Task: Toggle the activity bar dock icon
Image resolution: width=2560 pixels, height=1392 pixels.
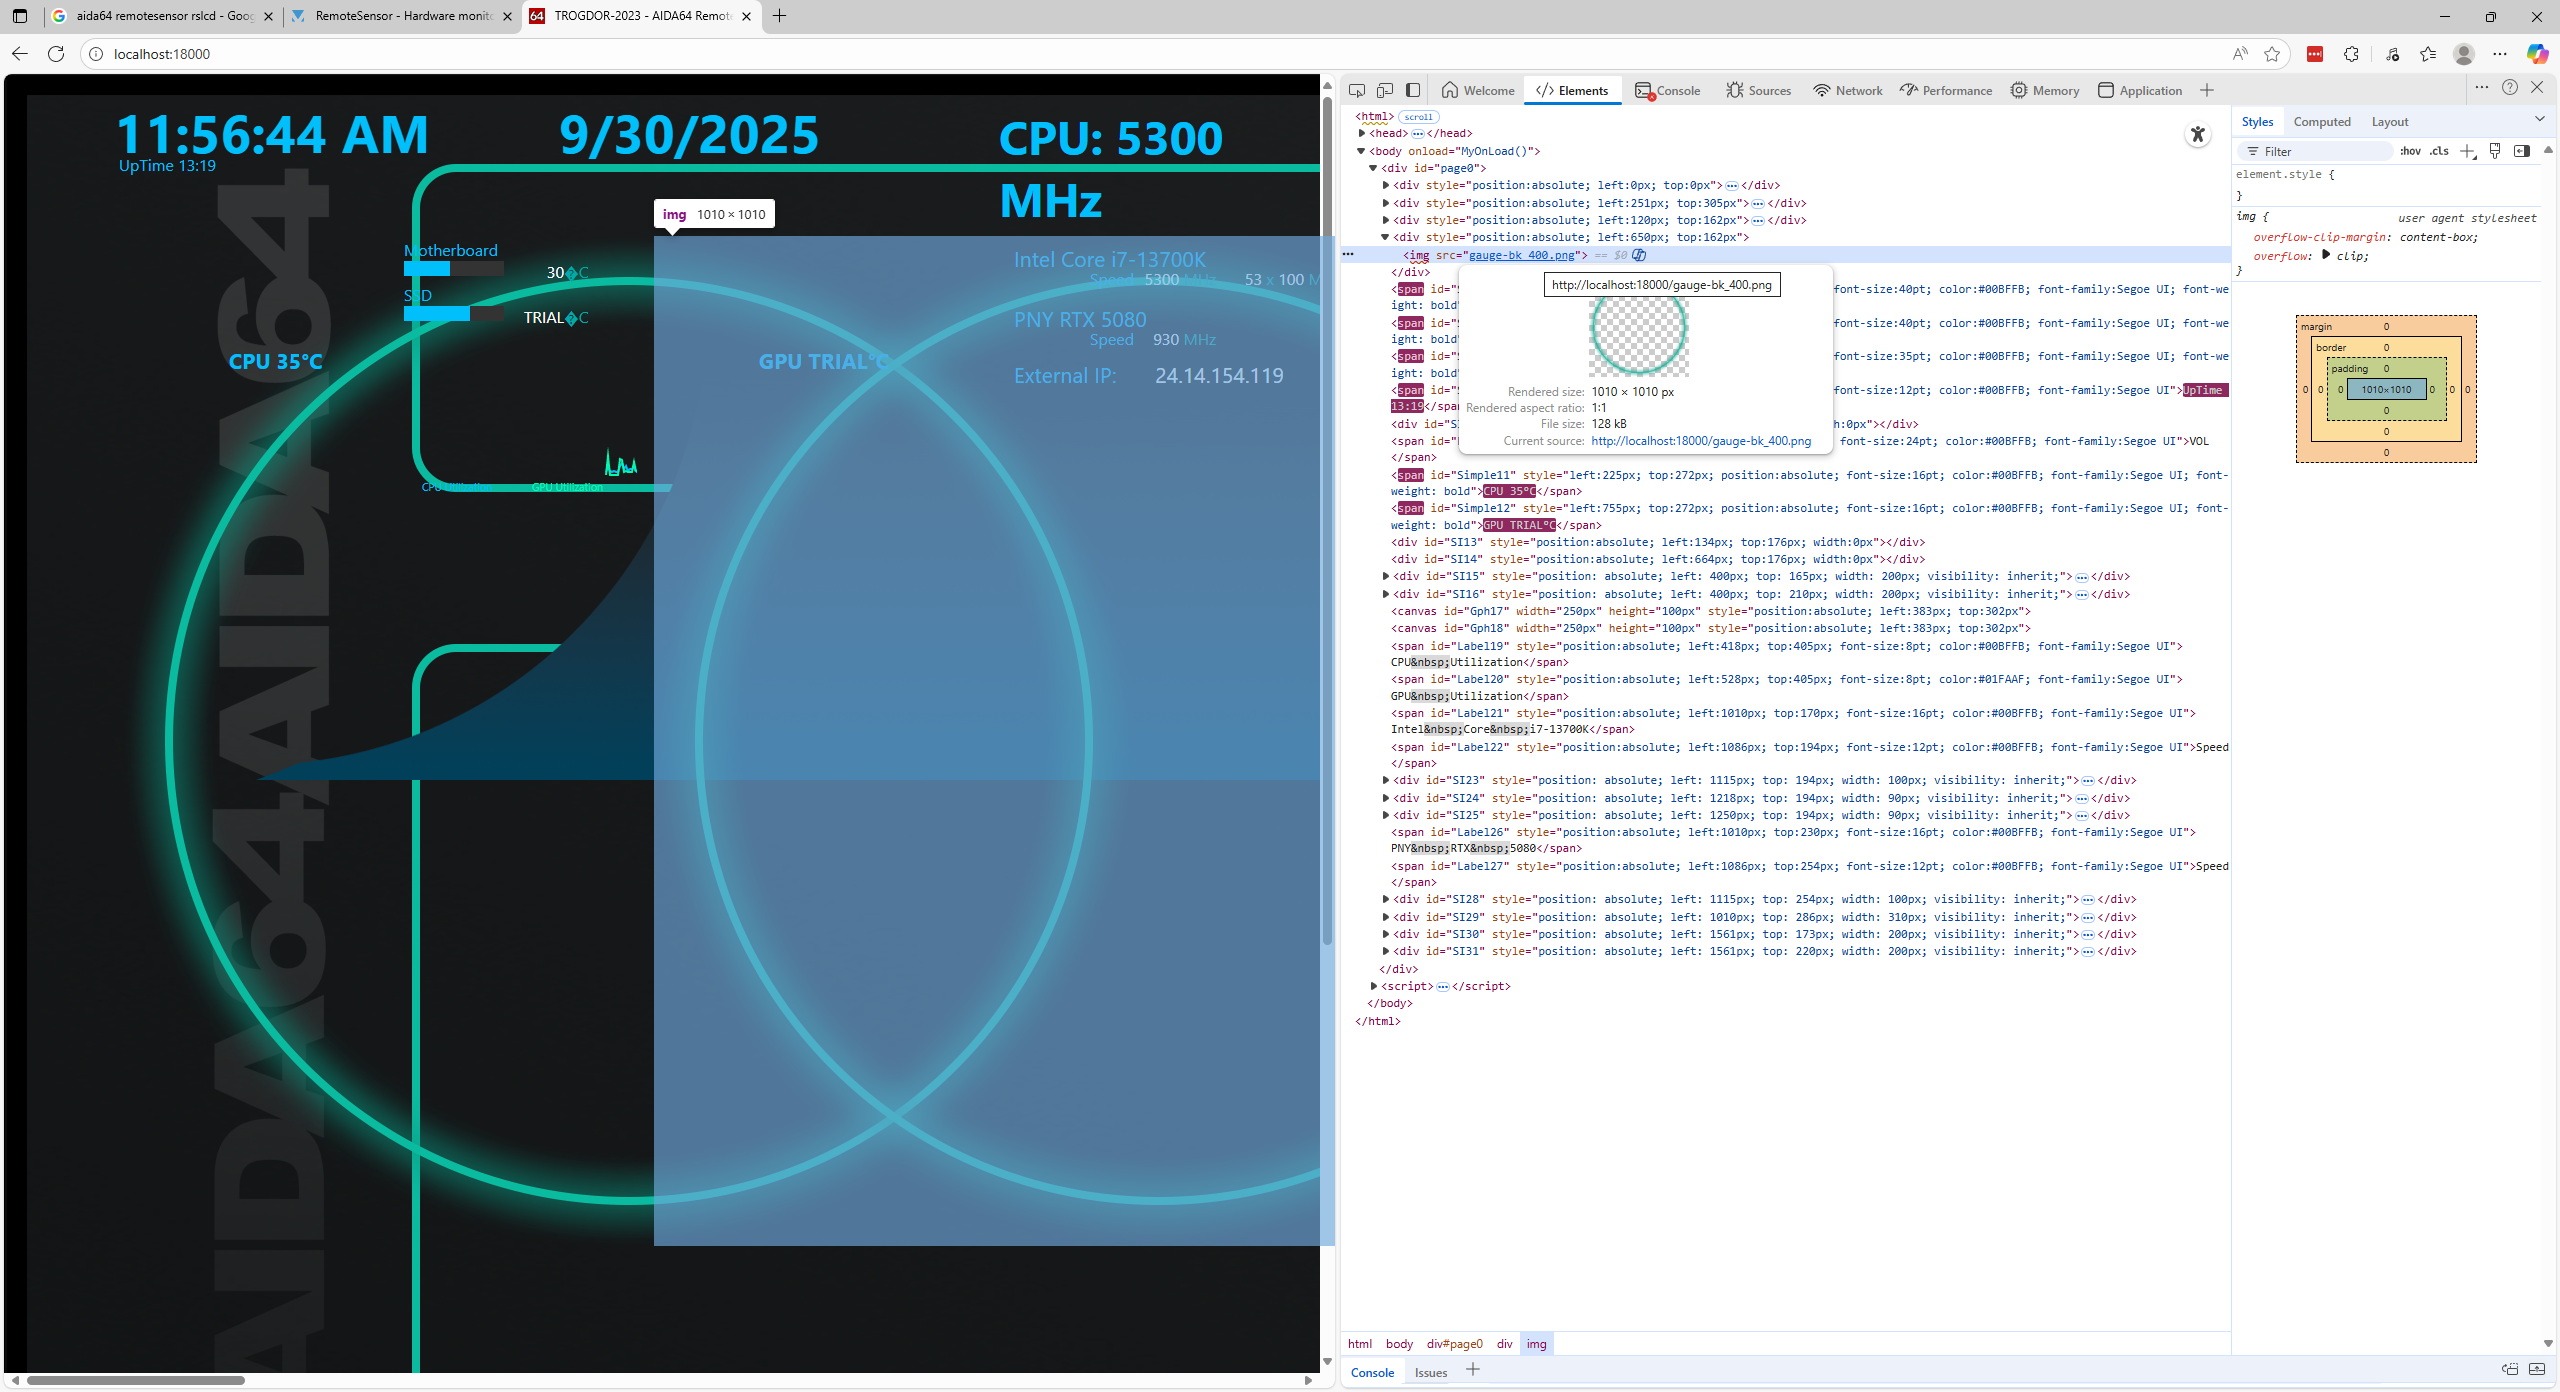Action: (x=1413, y=90)
